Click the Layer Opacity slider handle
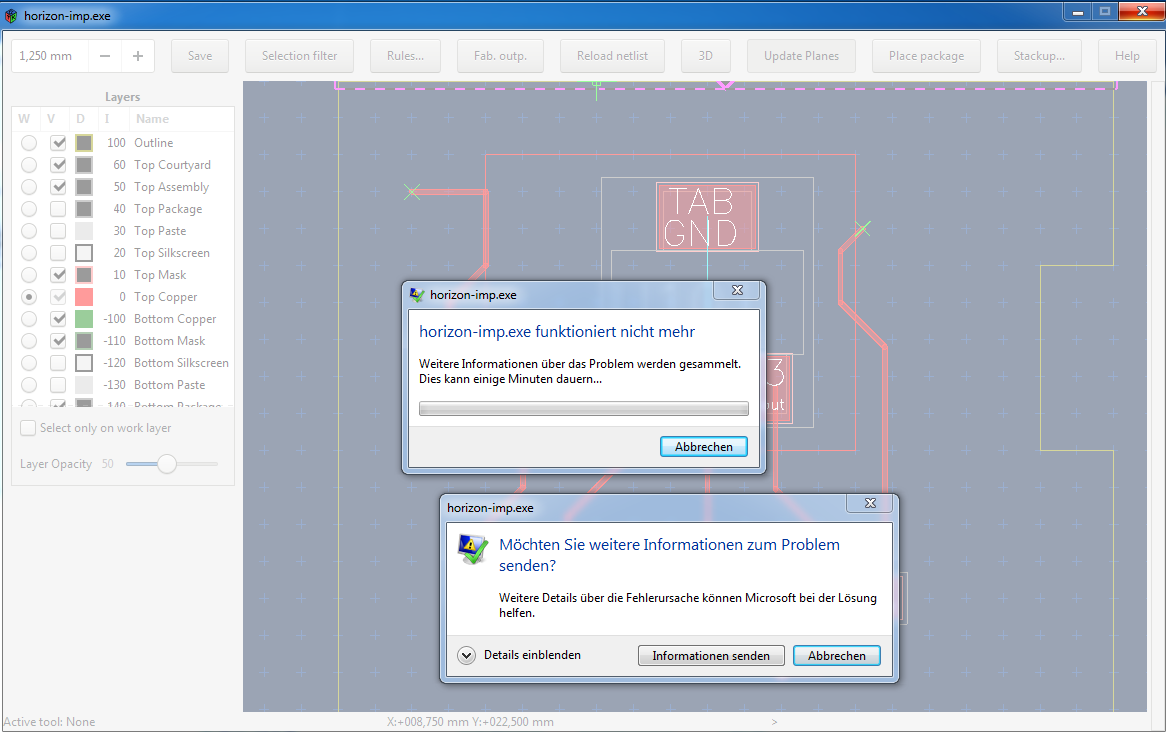Screen dimensions: 1166x732 [x=167, y=463]
